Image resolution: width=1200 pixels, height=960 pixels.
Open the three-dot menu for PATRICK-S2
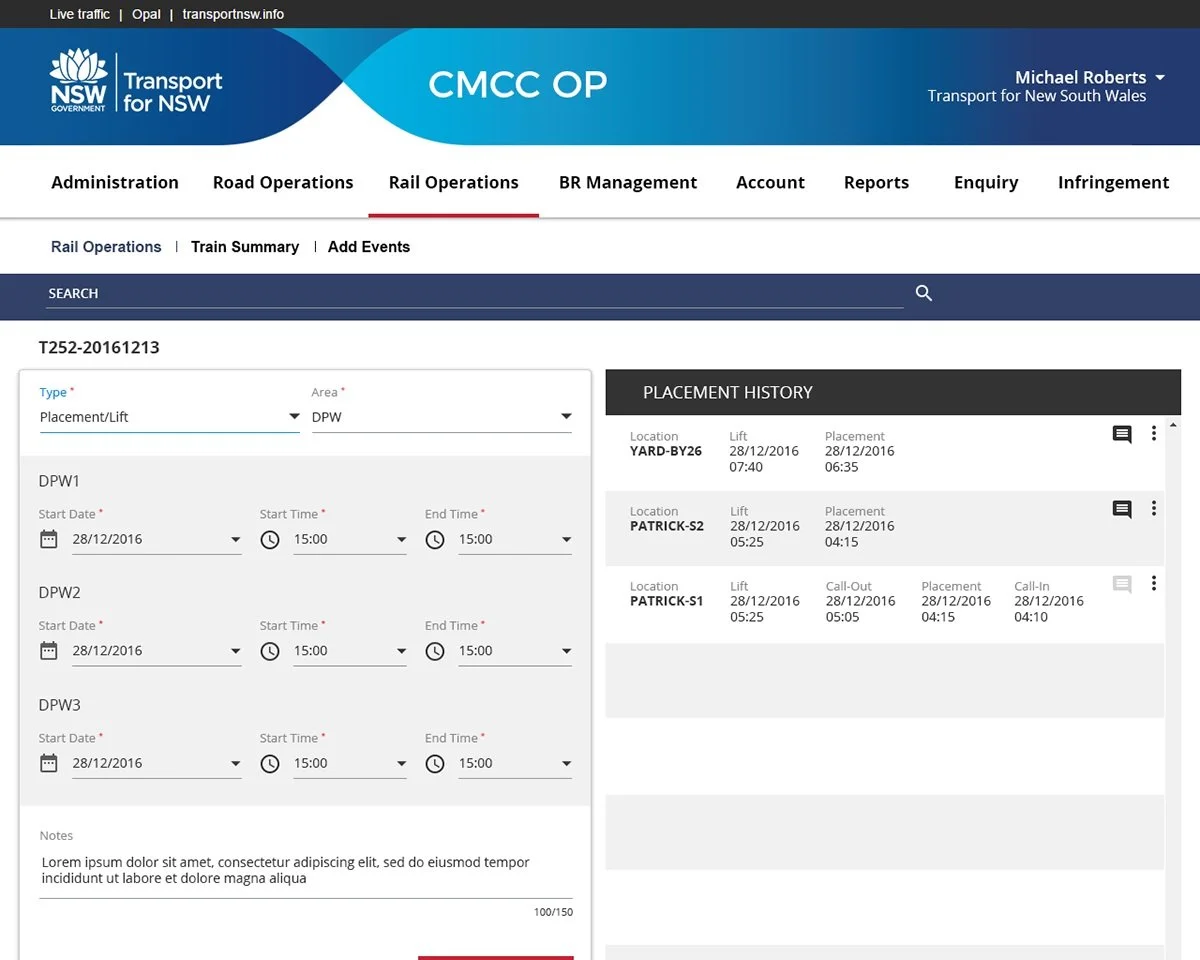coord(1154,508)
